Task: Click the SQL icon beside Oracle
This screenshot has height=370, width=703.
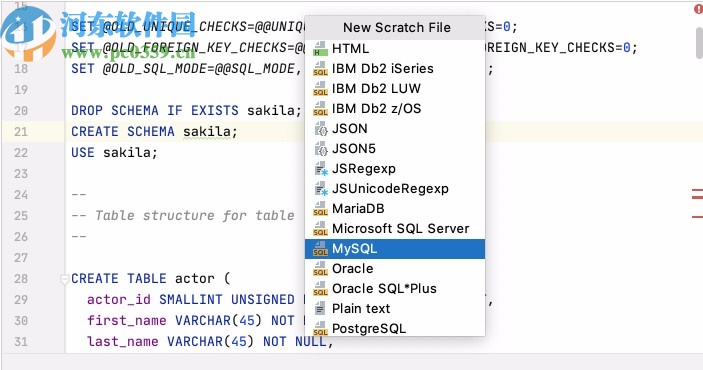Action: pos(320,269)
